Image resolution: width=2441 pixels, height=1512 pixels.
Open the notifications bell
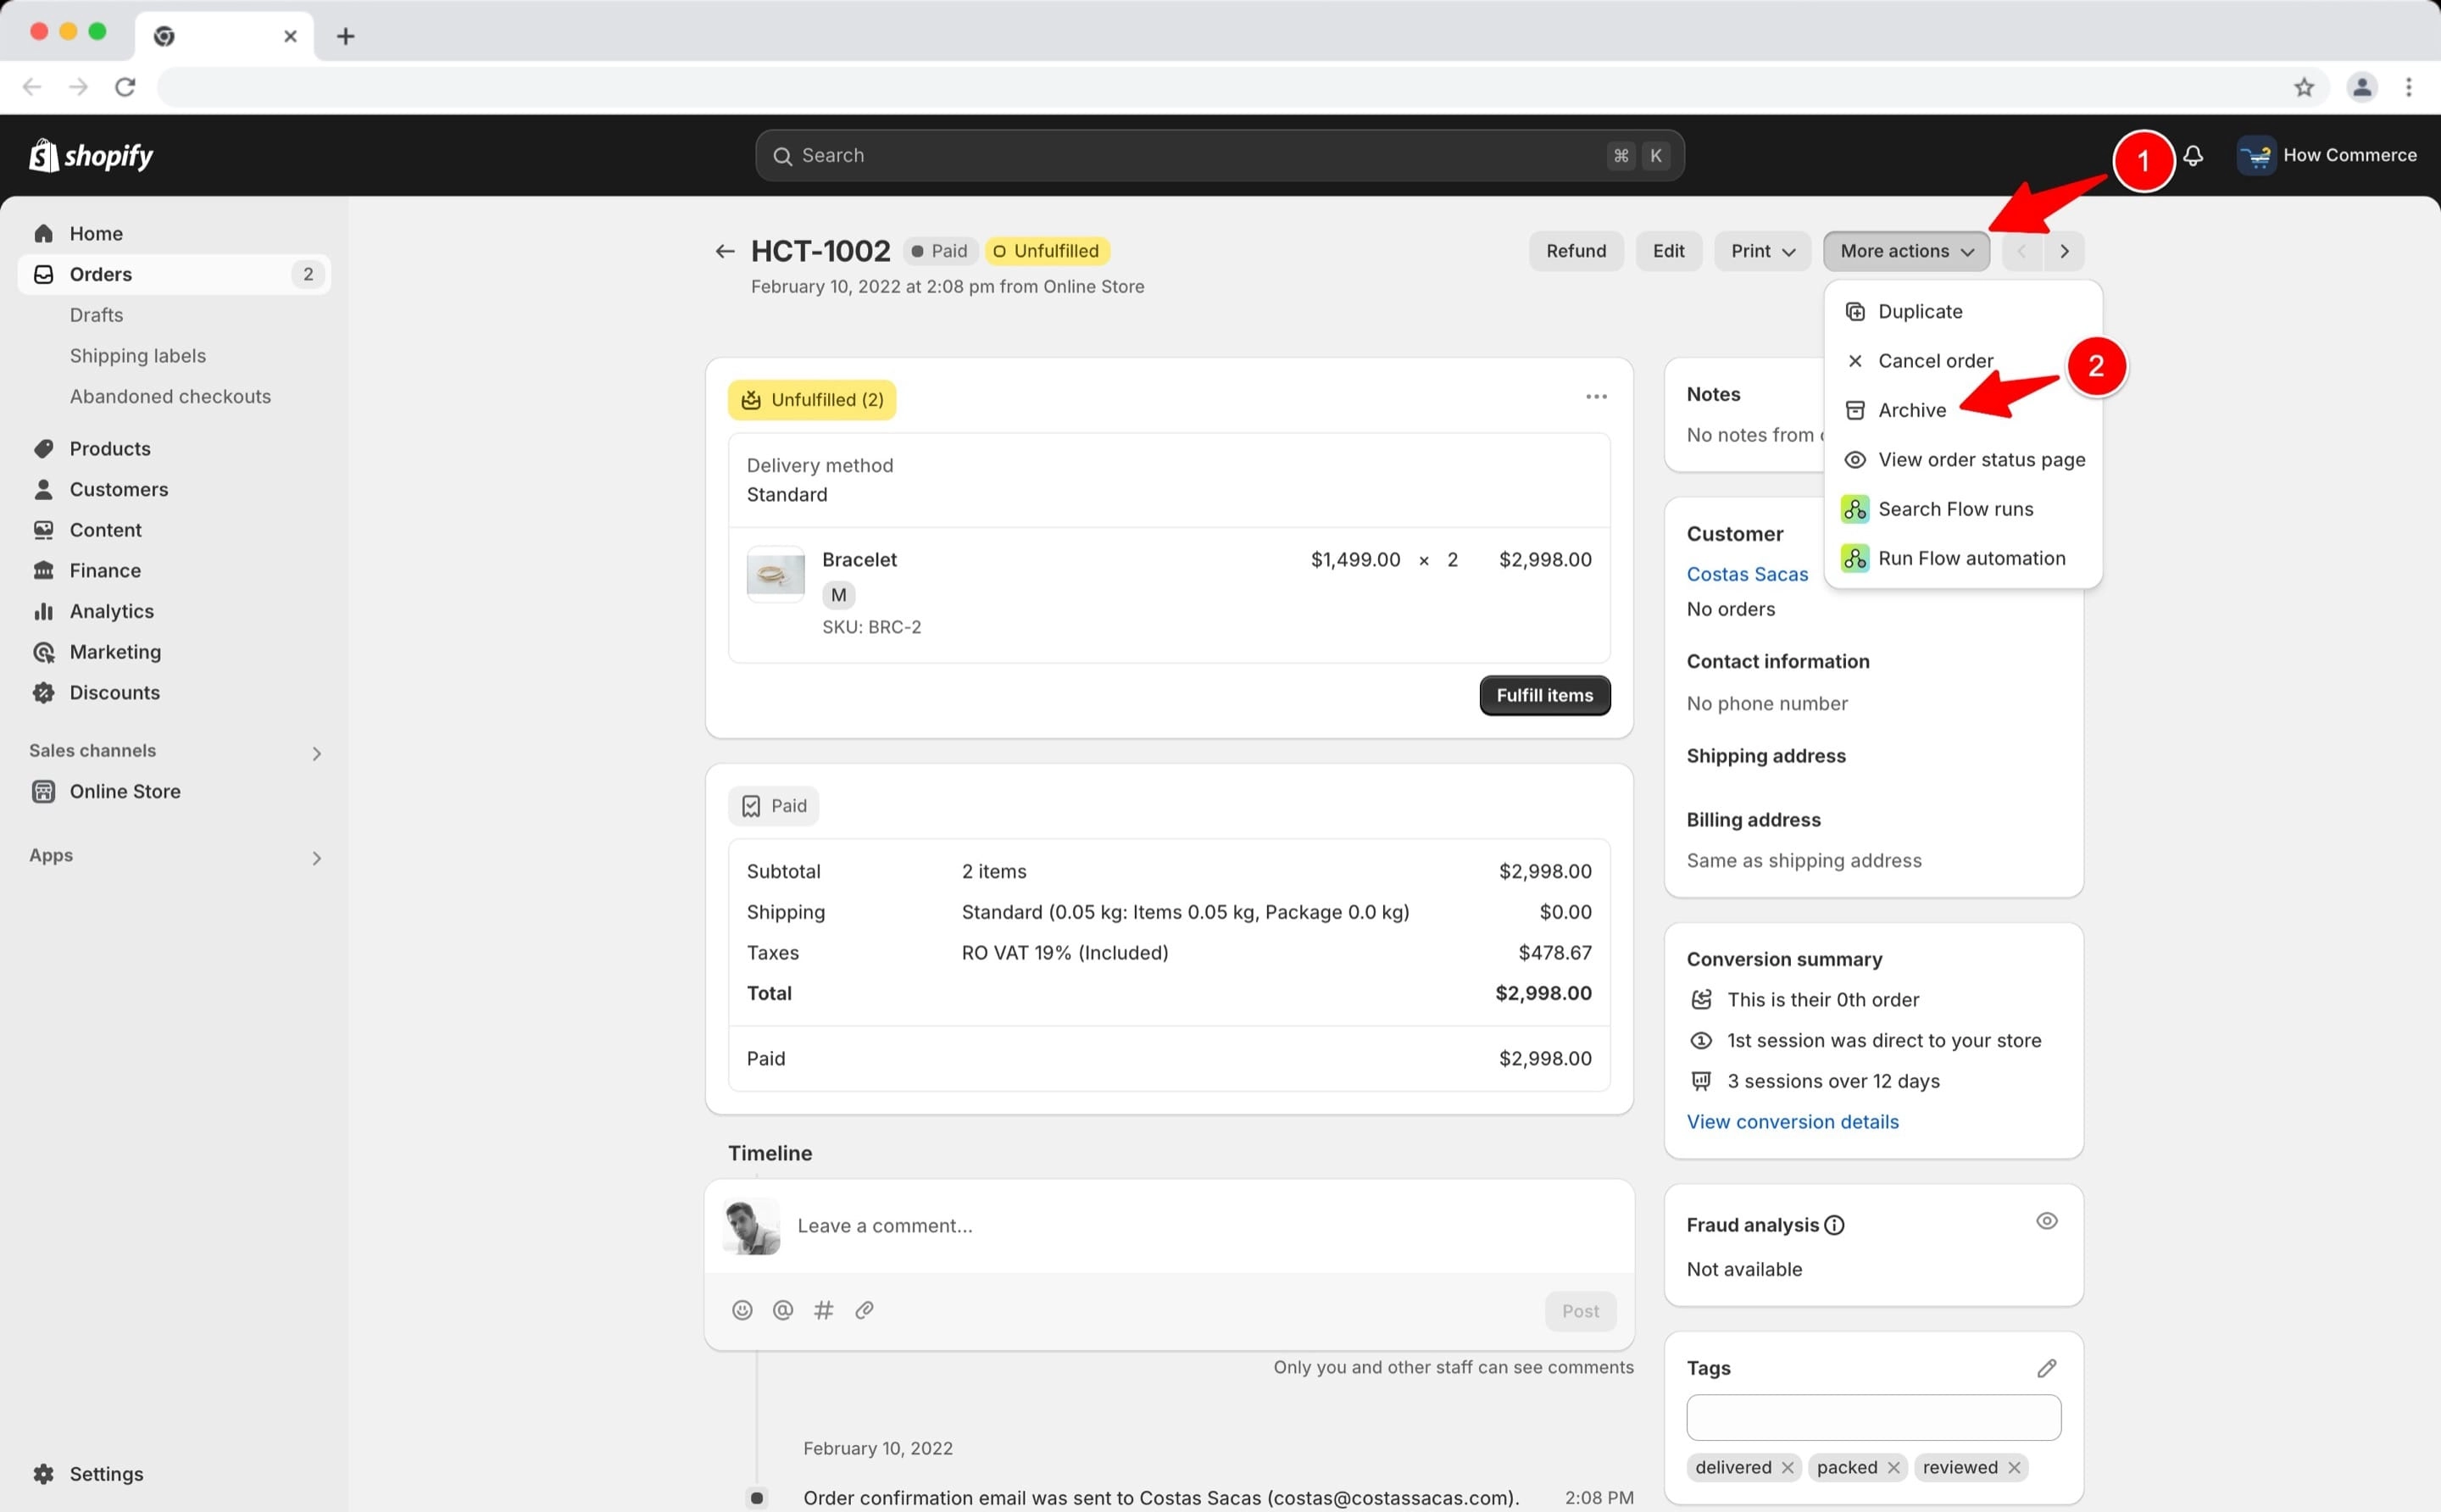(2193, 155)
